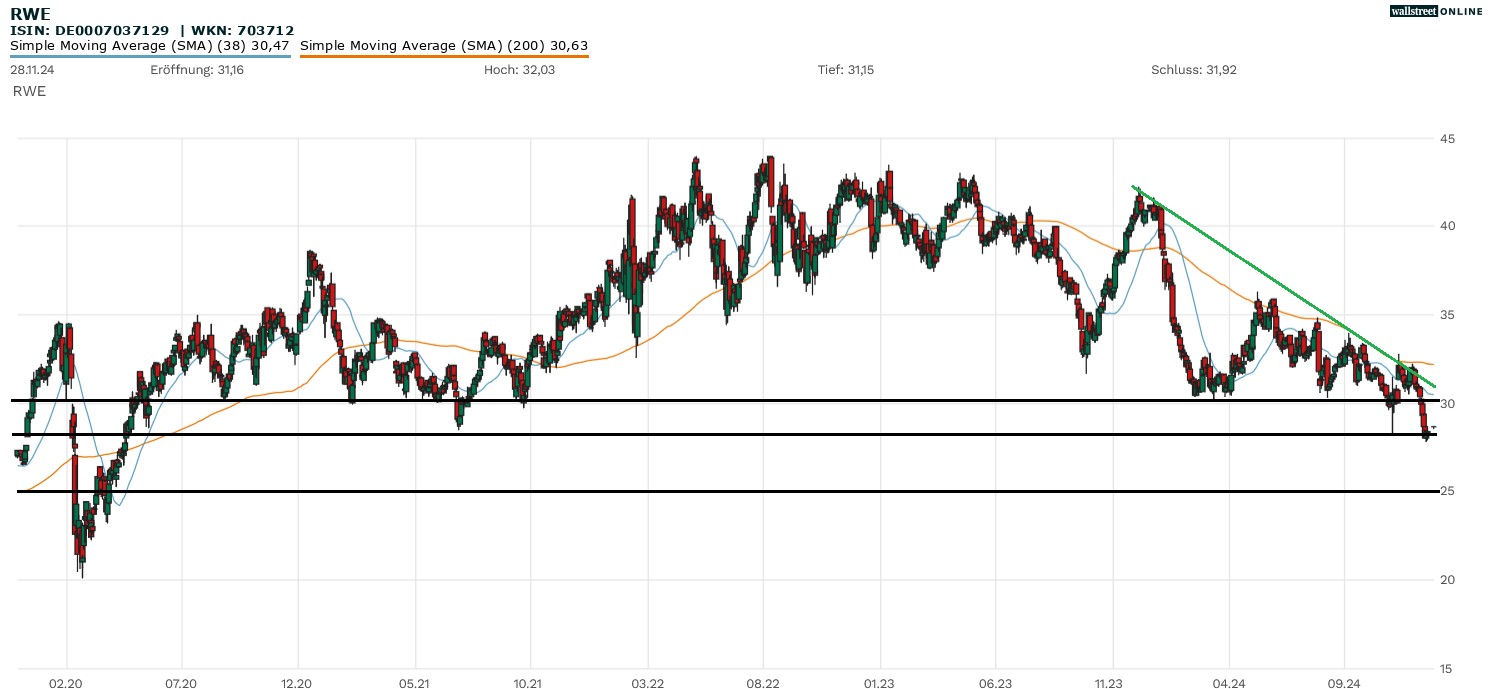Viewport: 1490px width, 689px height.
Task: Click the RWE chart title heading
Action: pos(30,14)
